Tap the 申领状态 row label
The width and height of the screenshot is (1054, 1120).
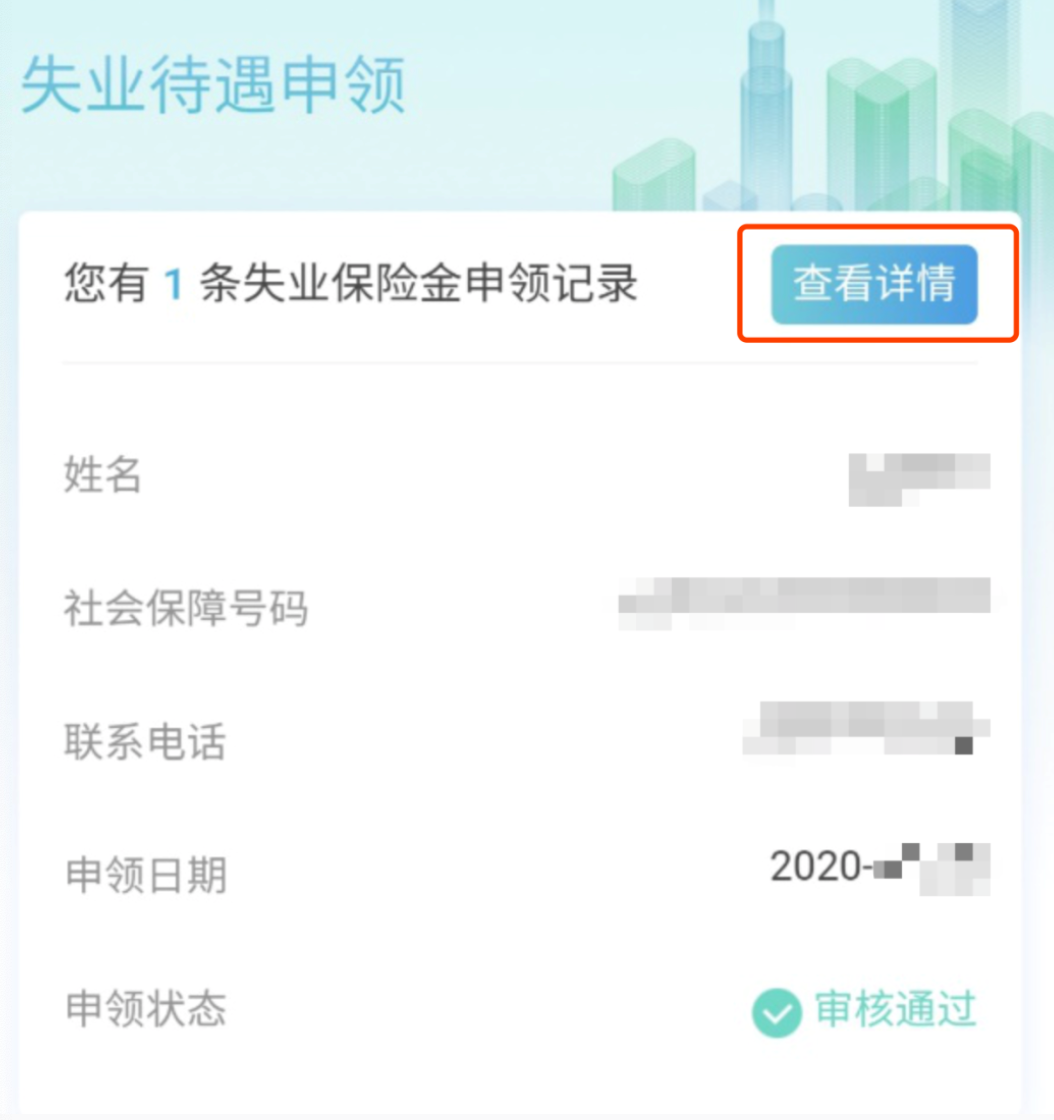(x=146, y=1009)
